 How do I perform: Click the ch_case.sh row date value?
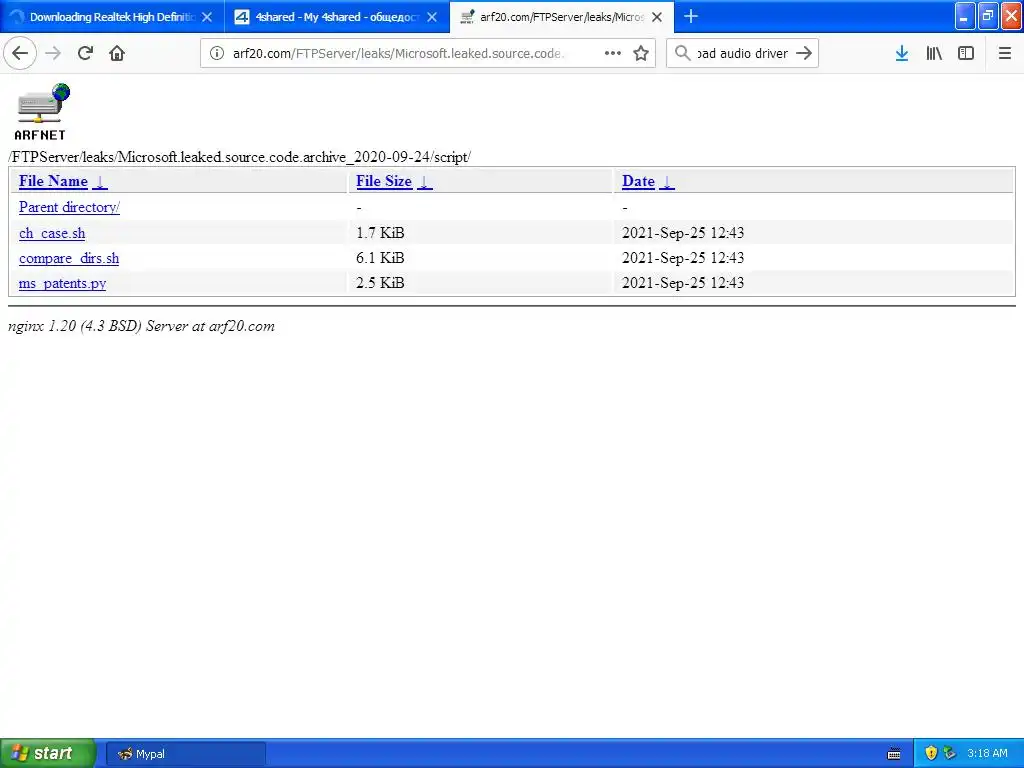tap(682, 232)
